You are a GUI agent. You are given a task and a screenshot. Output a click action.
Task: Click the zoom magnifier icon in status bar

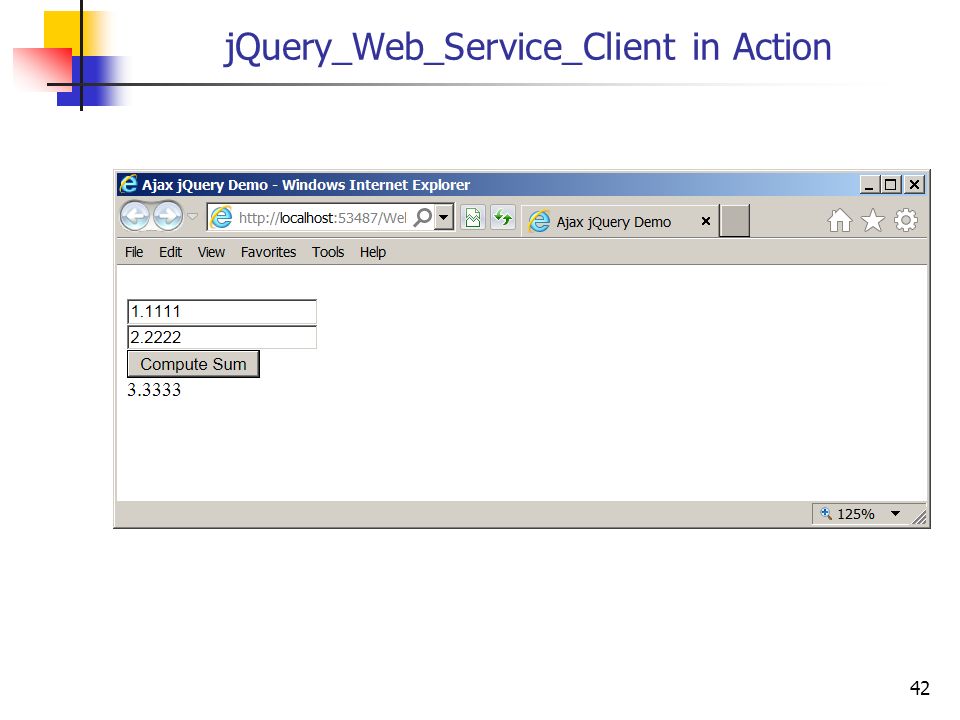click(826, 513)
